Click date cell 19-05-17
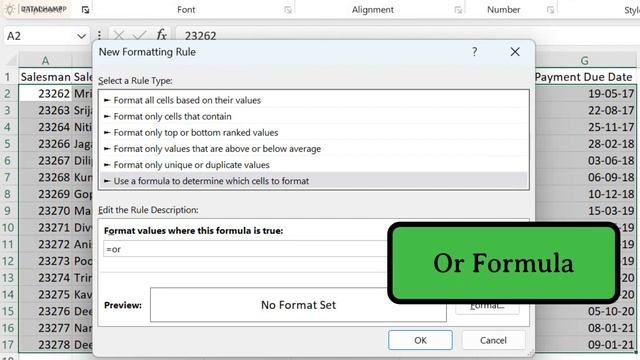This screenshot has width=640, height=360. point(584,93)
